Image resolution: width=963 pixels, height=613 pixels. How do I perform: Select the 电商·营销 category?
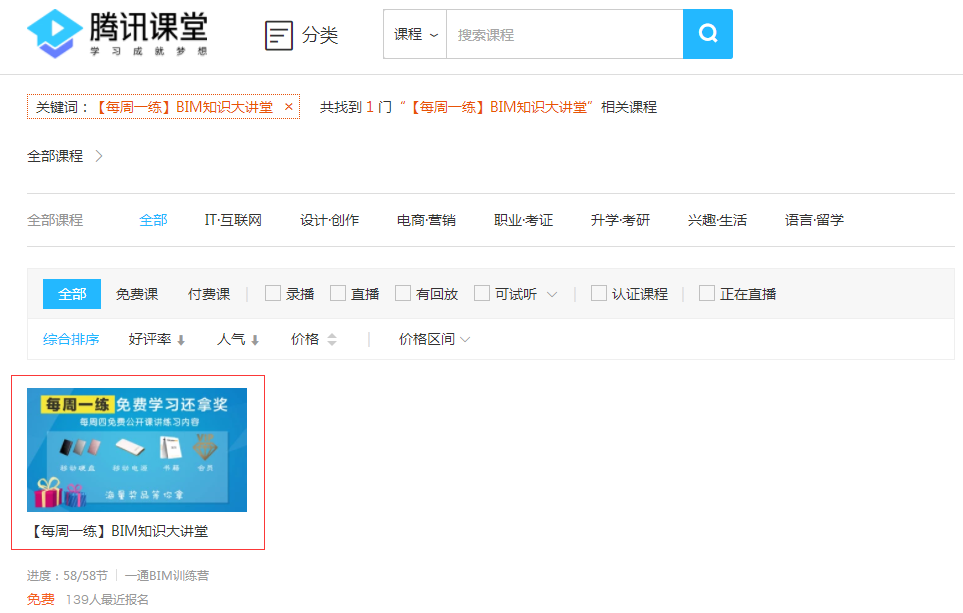pos(426,220)
